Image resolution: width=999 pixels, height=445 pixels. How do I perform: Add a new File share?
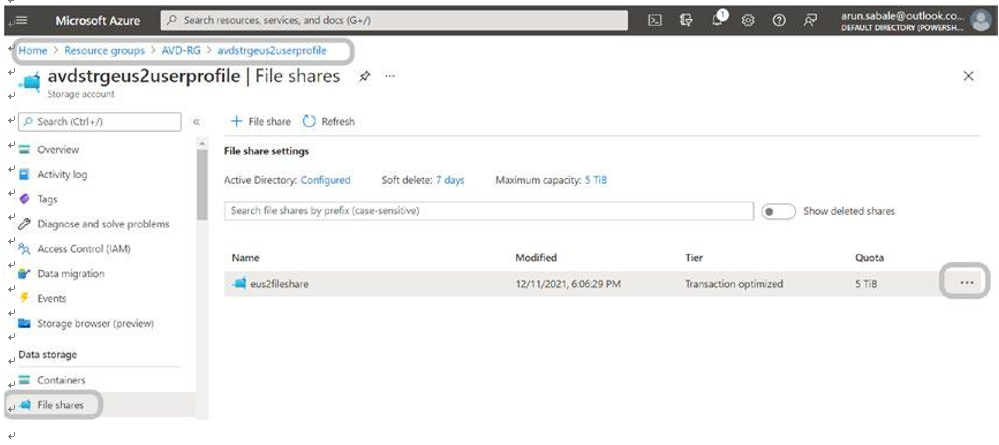pos(260,121)
